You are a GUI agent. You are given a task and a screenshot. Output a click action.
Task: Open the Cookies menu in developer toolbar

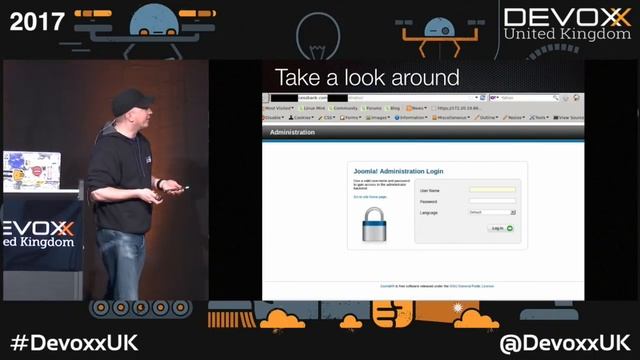coord(301,118)
